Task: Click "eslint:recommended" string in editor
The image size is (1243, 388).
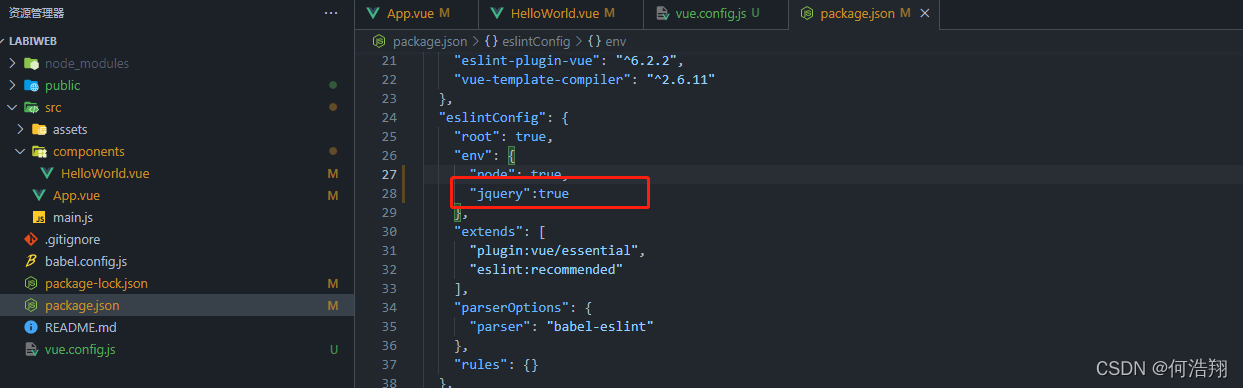Action: pos(546,269)
